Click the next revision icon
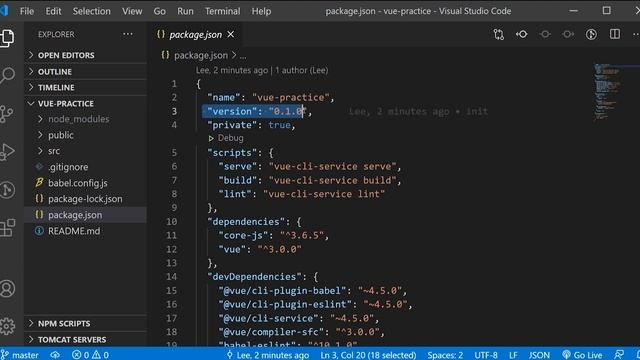 [x=568, y=34]
